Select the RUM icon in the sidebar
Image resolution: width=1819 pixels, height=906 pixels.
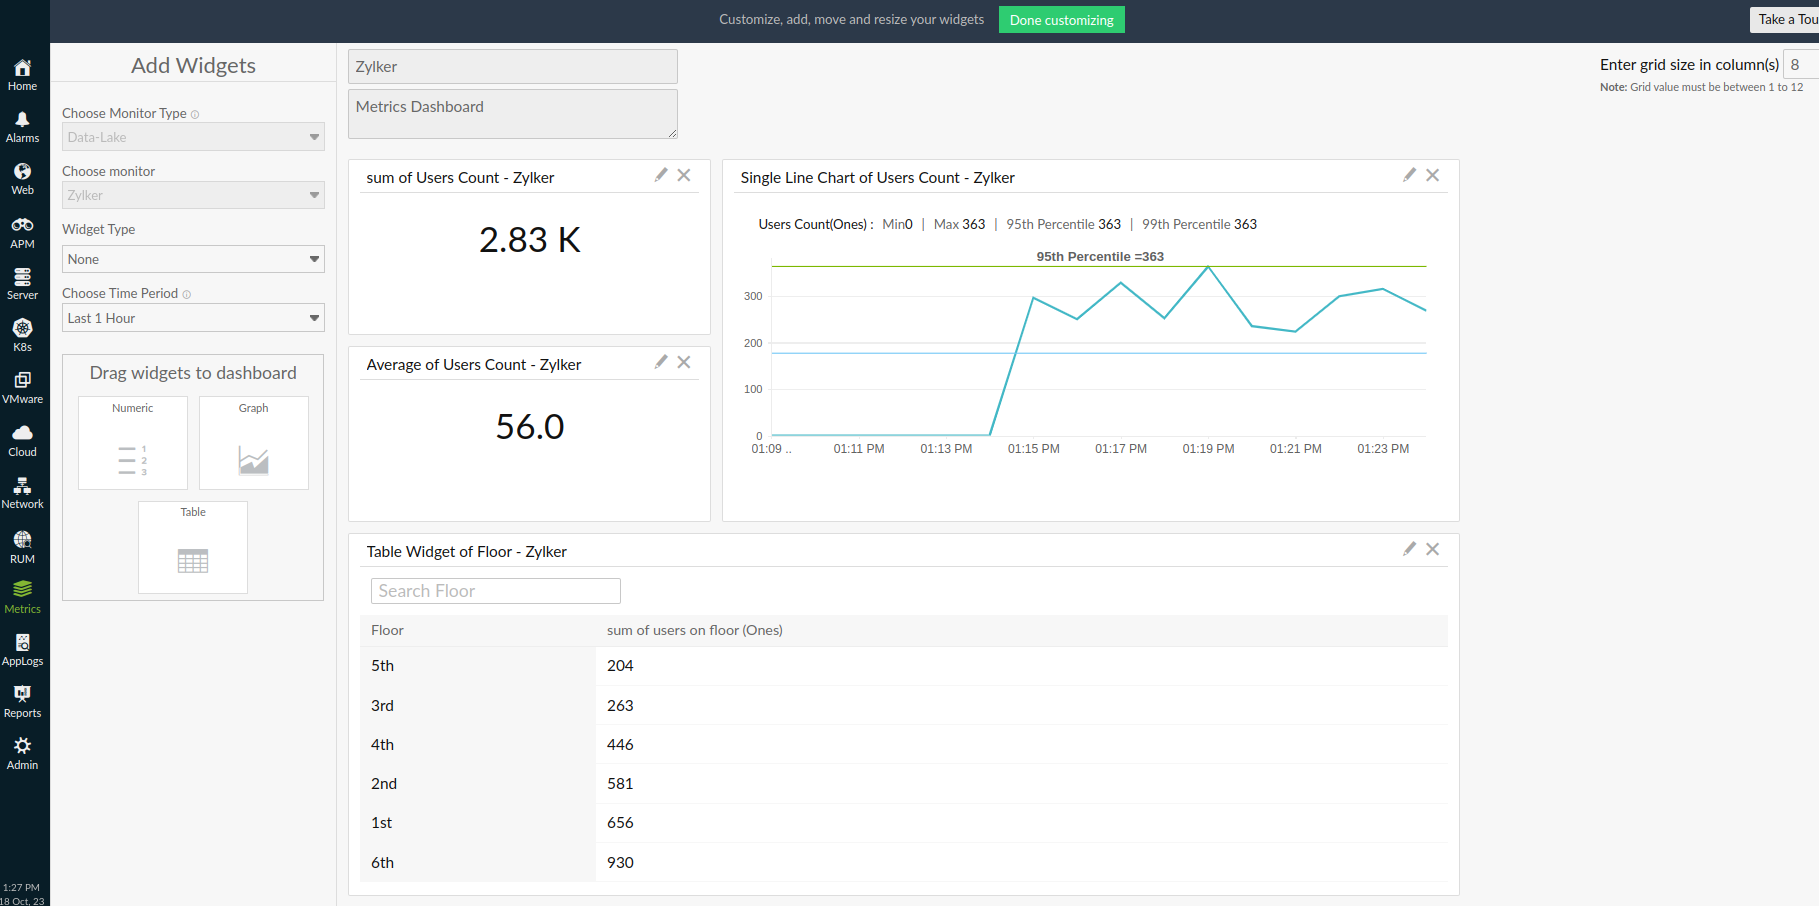click(x=22, y=545)
